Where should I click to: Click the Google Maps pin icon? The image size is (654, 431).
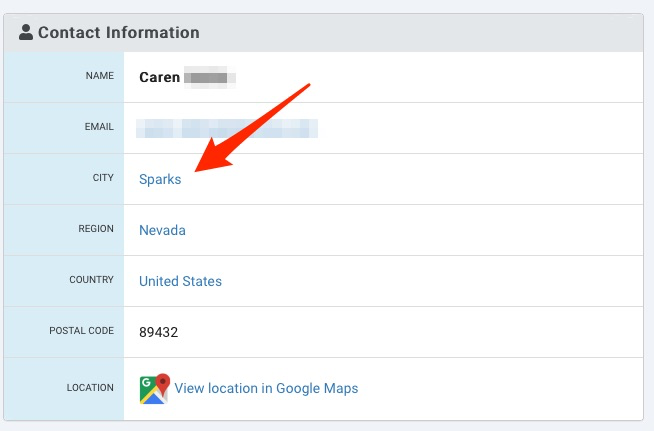155,389
